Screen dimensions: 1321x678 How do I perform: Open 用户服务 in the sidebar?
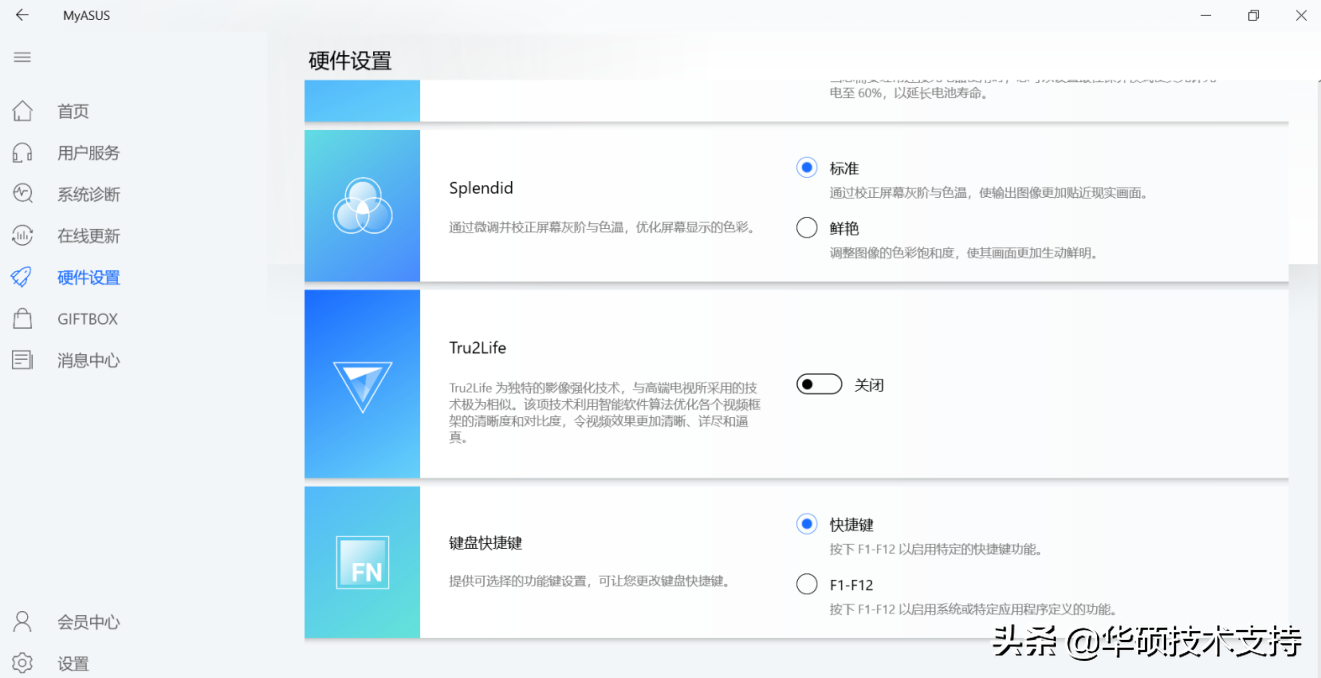89,153
